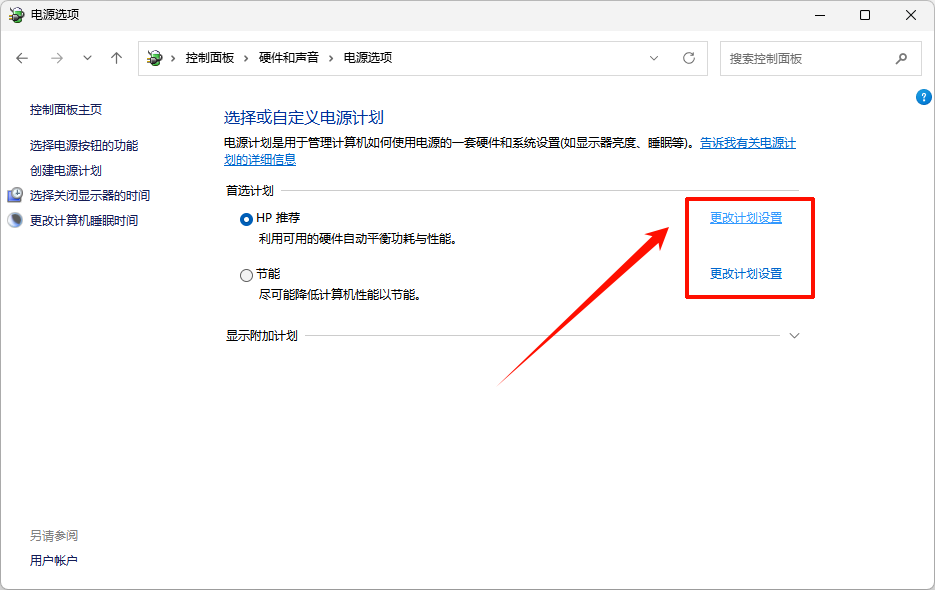This screenshot has height=590, width=935.
Task: Click the power icon beside 更改计算机睡眠时间
Action: pos(16,219)
